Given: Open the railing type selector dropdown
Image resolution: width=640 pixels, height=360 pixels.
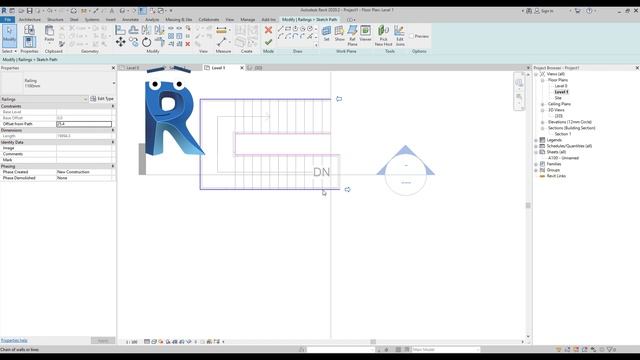Looking at the screenshot, I should [113, 83].
